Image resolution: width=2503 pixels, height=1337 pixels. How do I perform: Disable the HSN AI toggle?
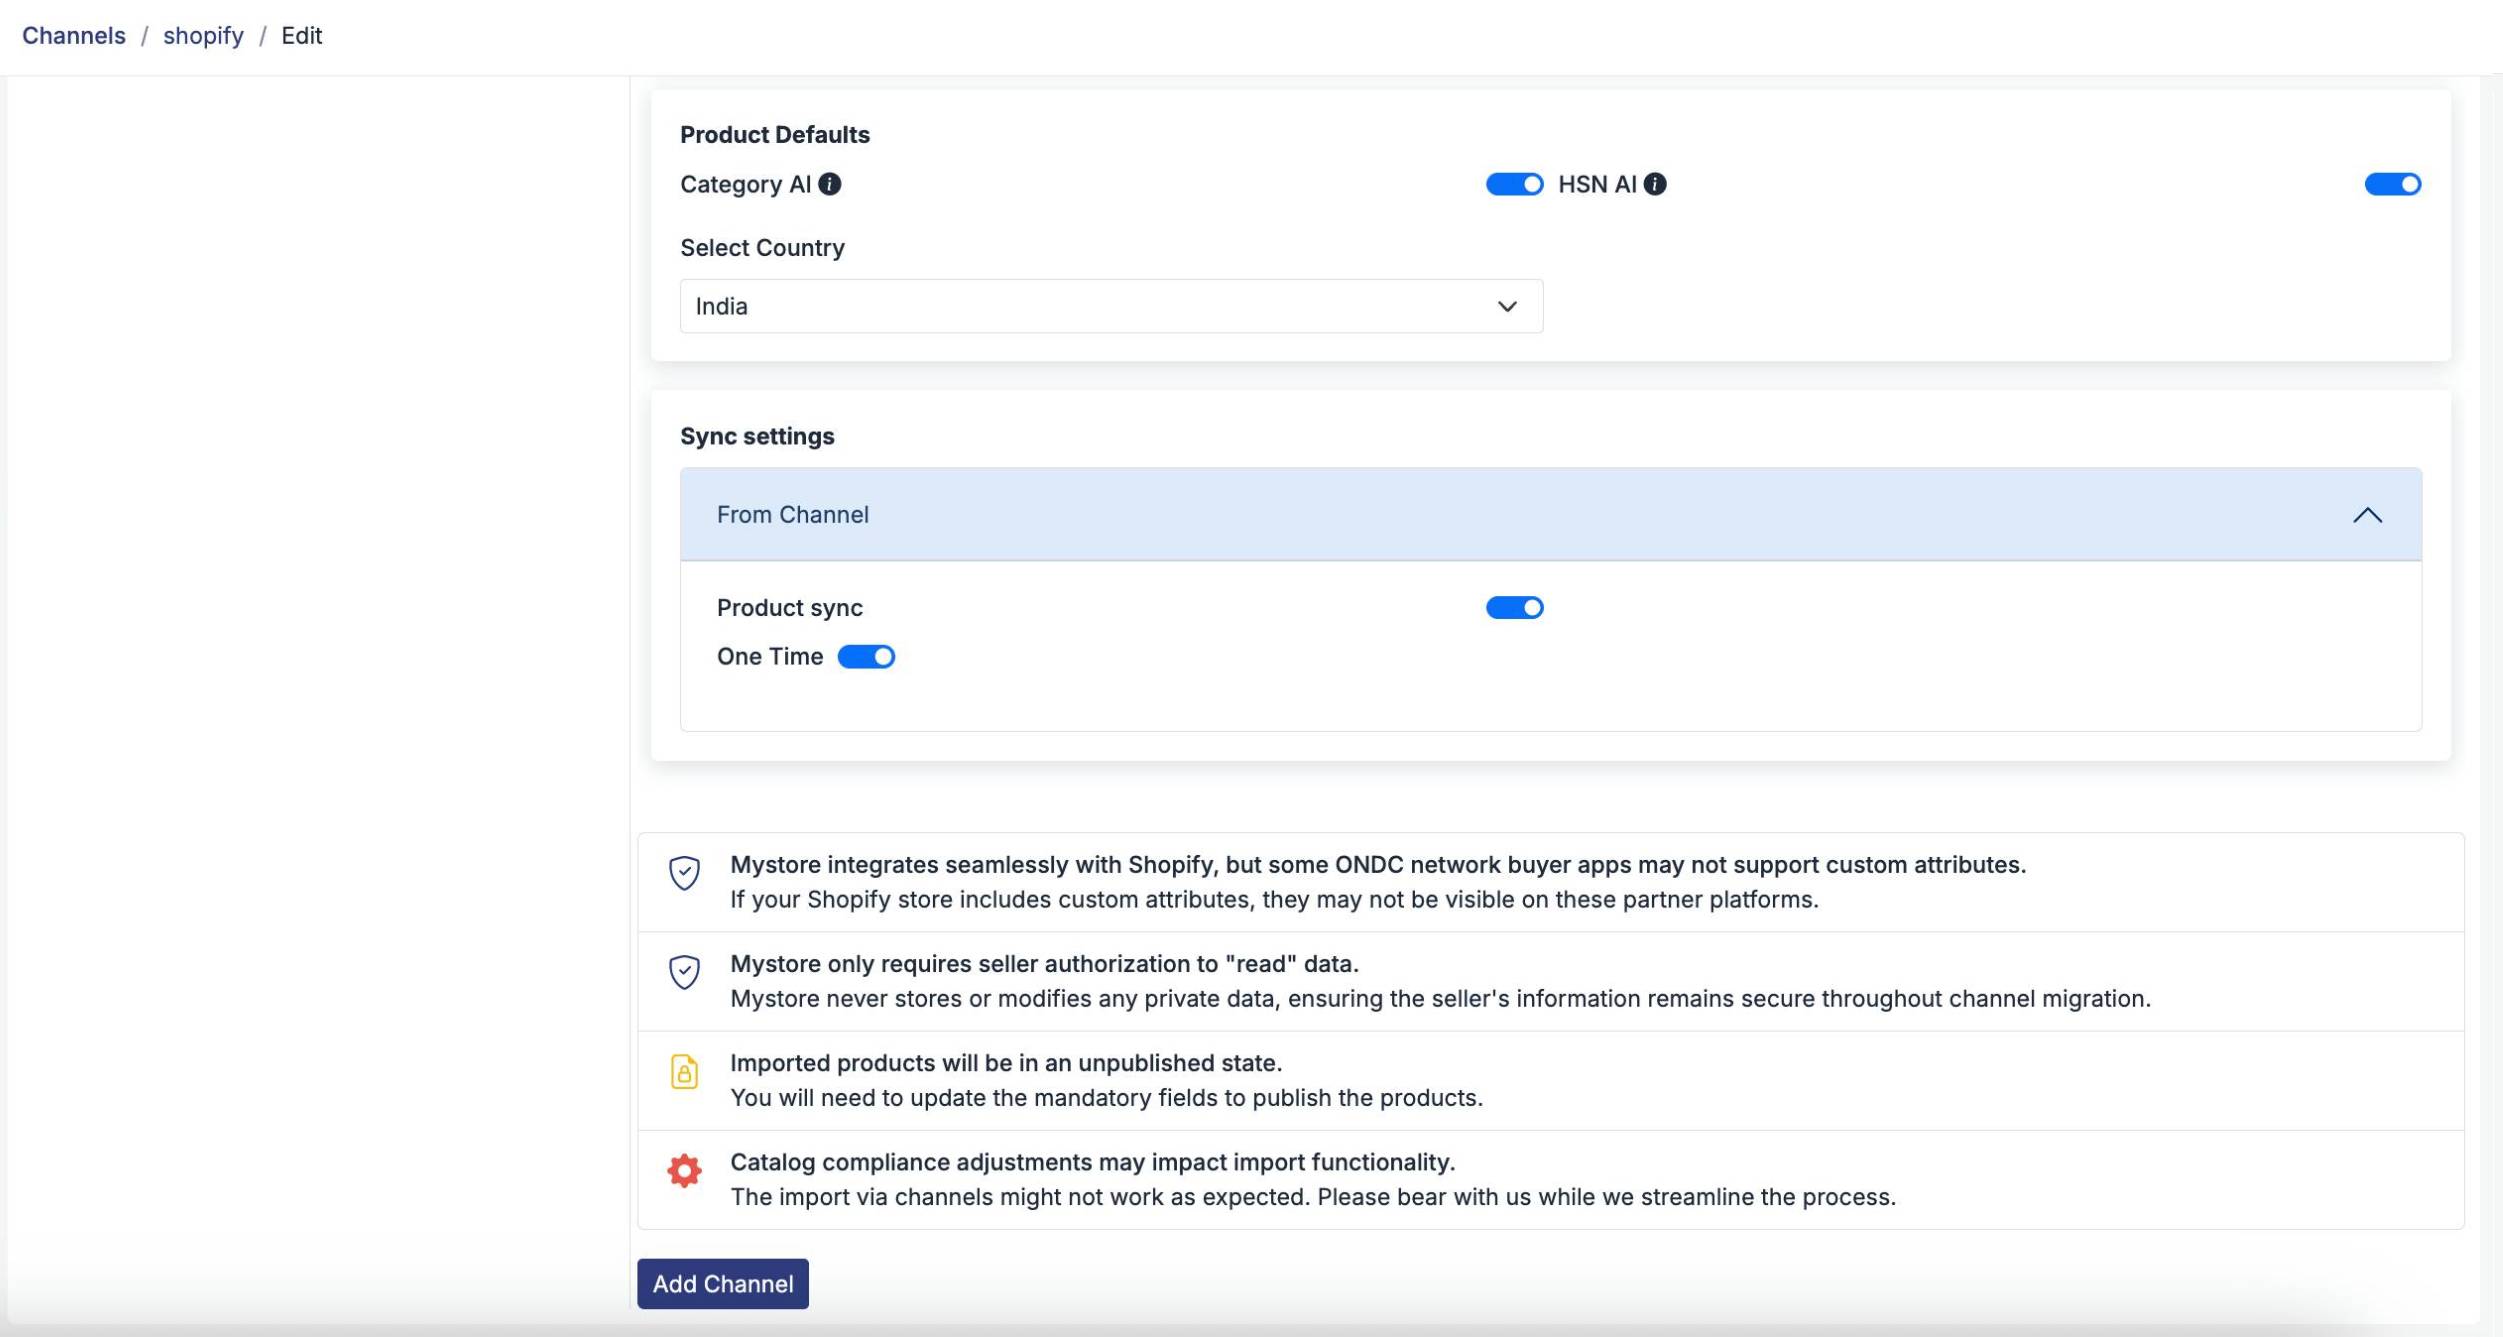point(2392,184)
